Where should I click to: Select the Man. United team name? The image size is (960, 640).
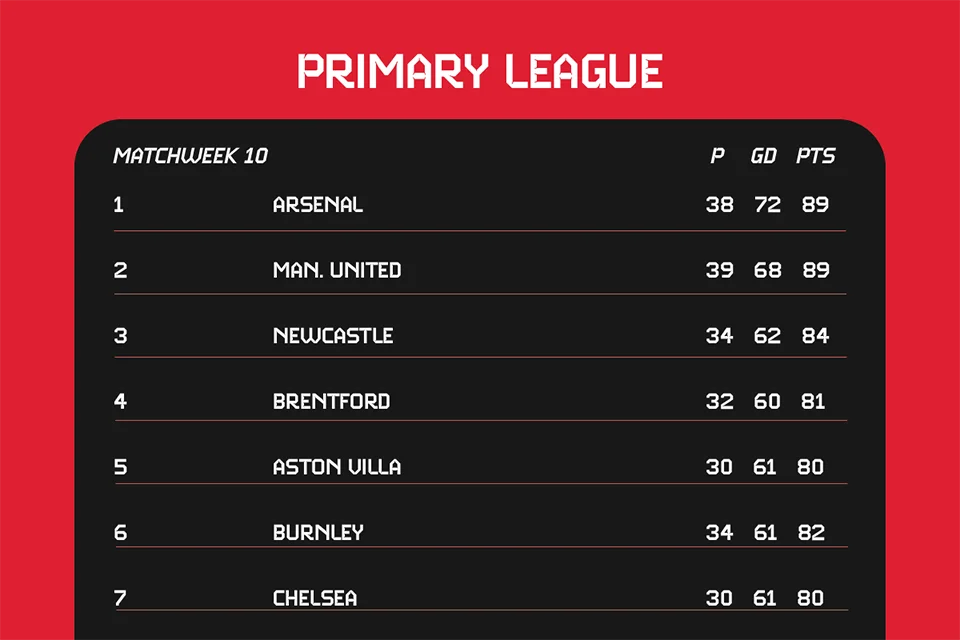[x=337, y=270]
